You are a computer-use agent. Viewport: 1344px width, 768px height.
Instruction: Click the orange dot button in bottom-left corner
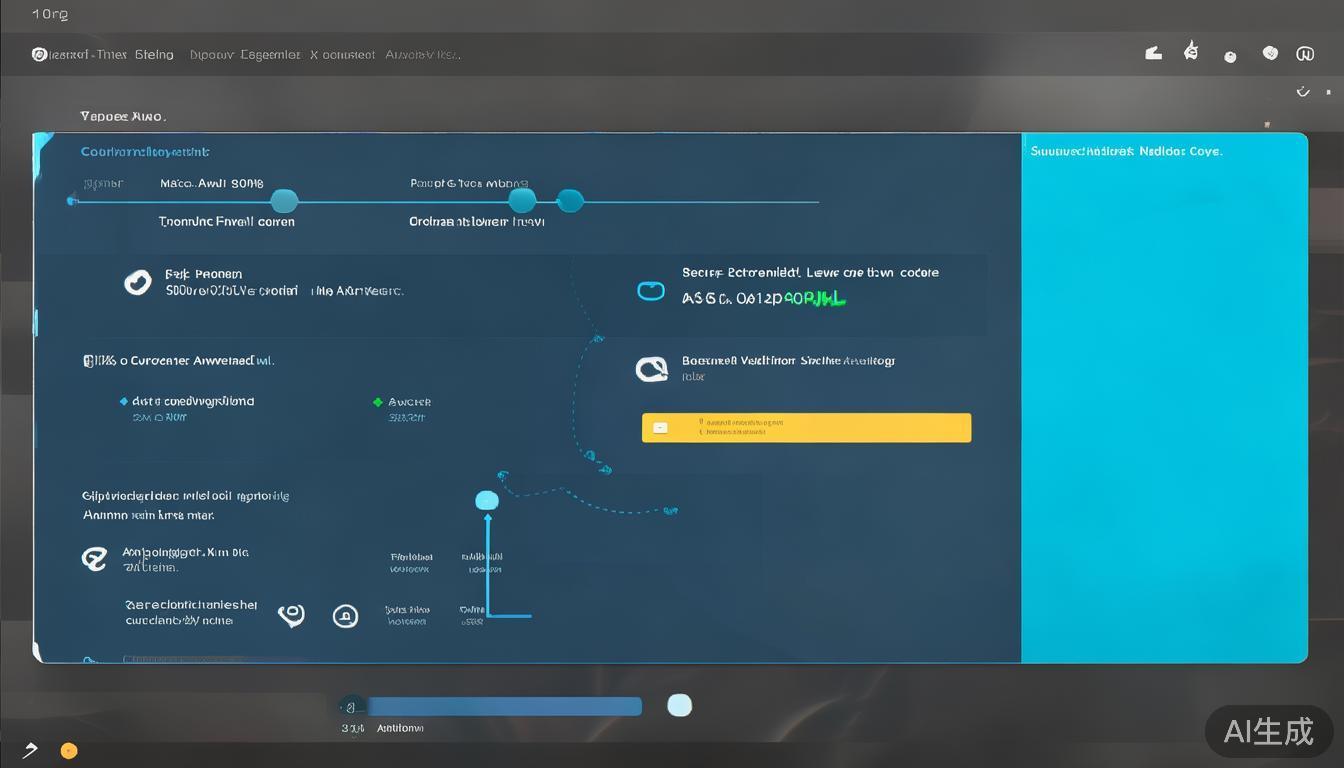[x=69, y=751]
